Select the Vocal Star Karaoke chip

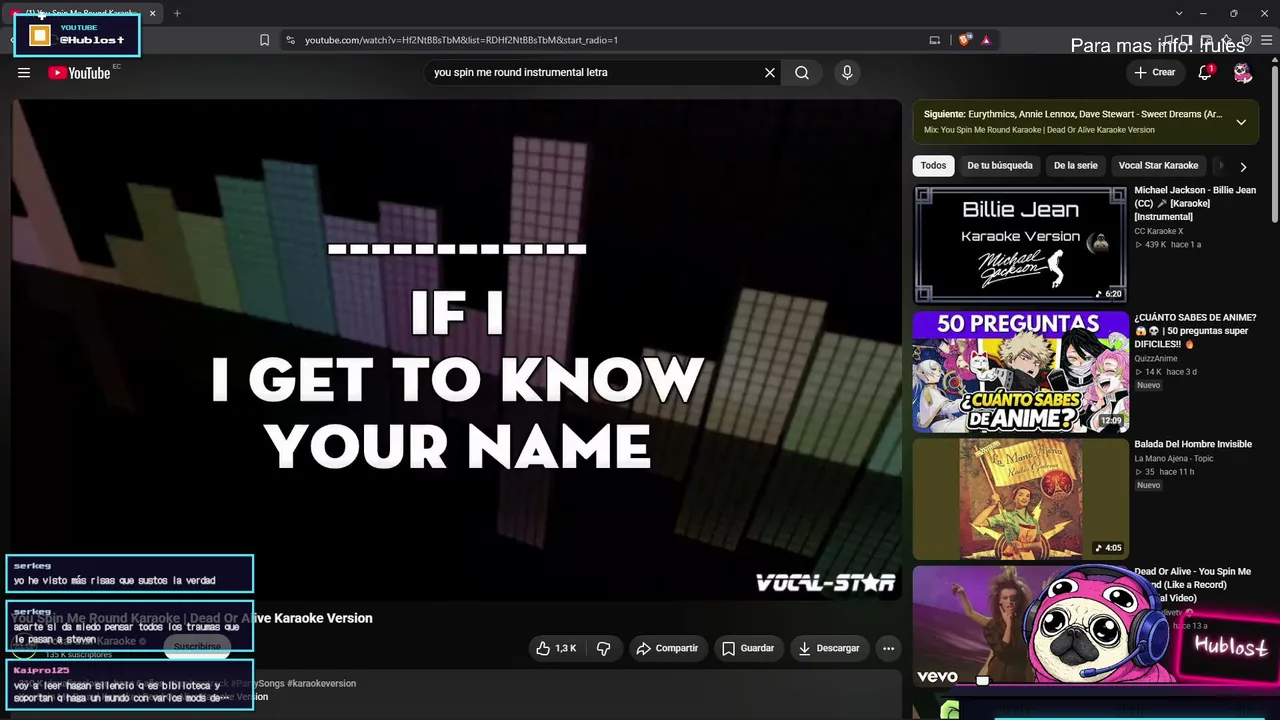click(1158, 166)
